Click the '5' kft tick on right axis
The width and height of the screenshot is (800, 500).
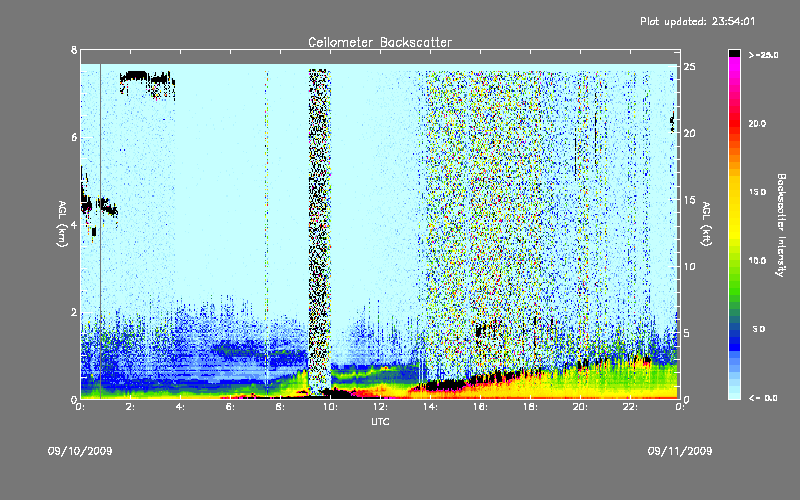(x=687, y=333)
